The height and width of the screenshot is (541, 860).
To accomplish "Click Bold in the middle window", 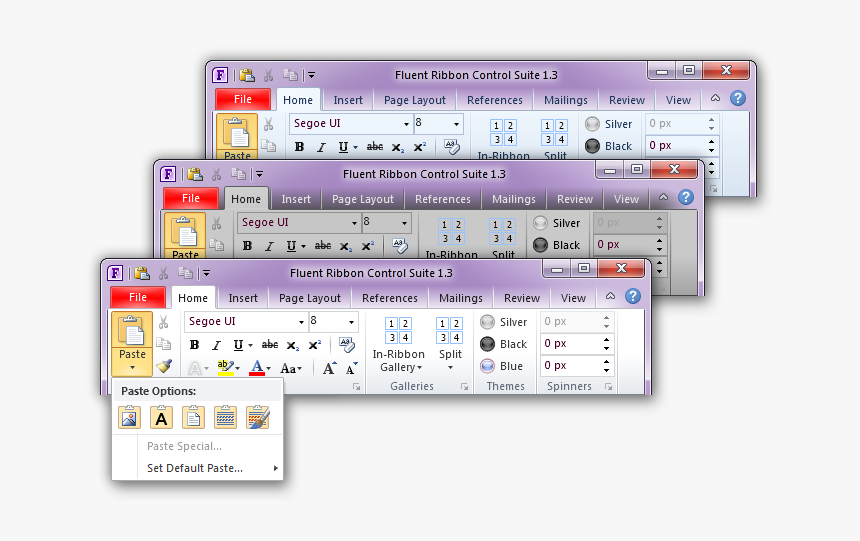I will pos(247,246).
